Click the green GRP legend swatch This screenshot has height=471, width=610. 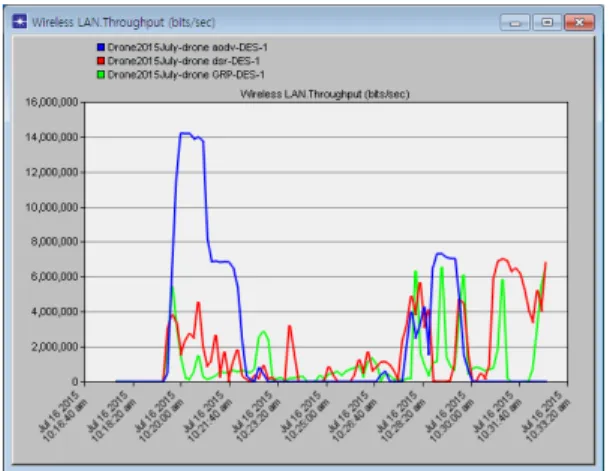pos(101,75)
